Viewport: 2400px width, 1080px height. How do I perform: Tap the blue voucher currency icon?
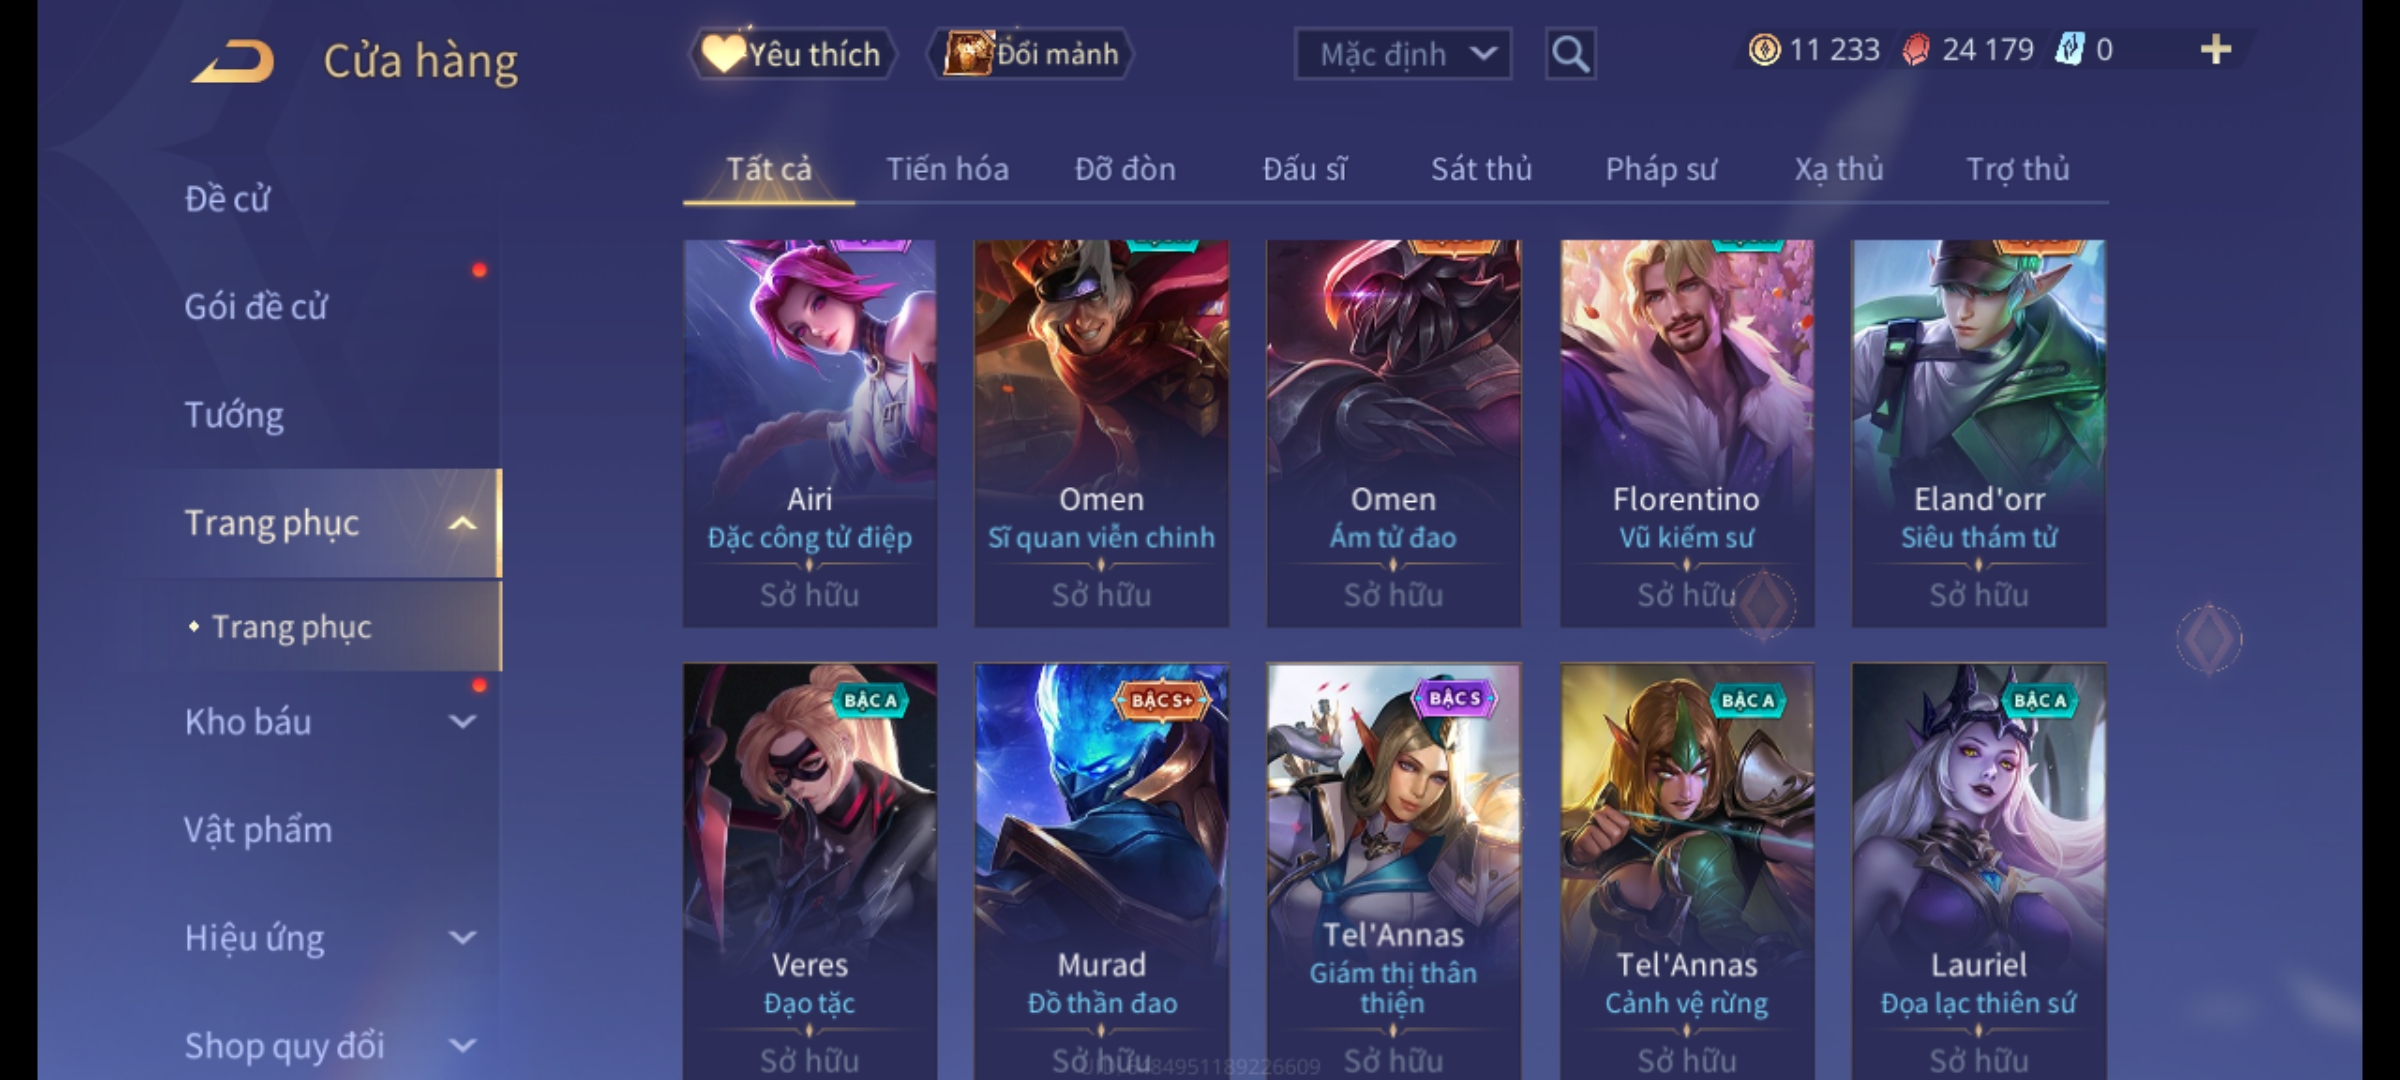pos(2068,50)
